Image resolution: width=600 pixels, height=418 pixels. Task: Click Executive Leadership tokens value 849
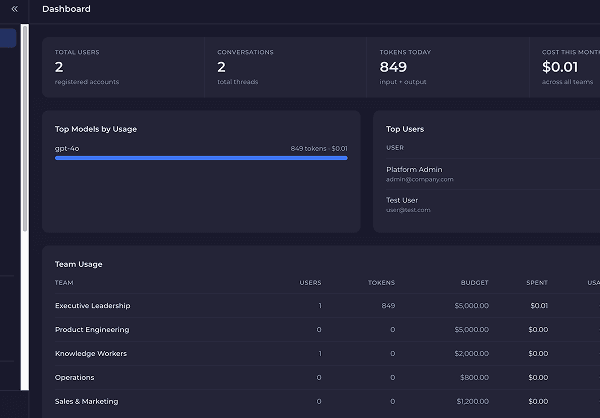[388, 305]
